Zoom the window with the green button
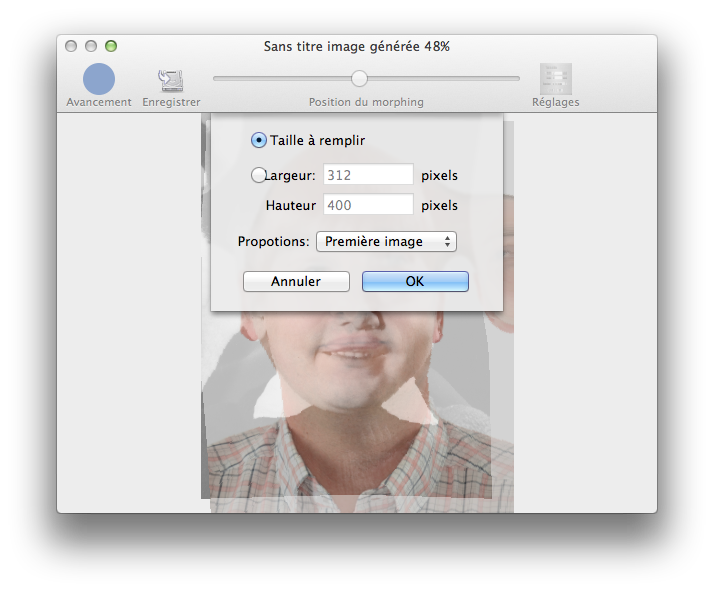The image size is (714, 592). [x=111, y=46]
